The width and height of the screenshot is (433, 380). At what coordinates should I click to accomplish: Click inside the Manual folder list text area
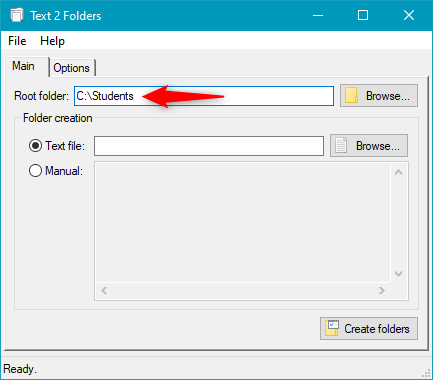[x=243, y=222]
